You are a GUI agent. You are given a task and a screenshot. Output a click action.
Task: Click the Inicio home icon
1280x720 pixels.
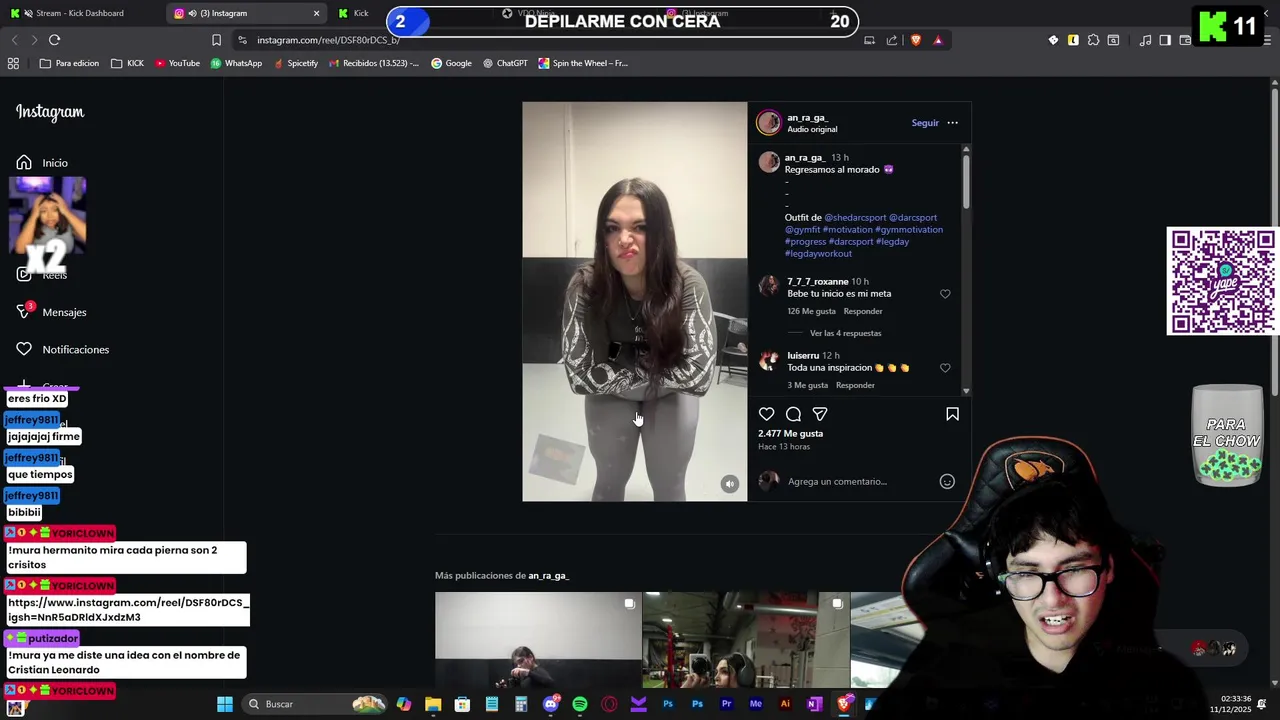24,163
